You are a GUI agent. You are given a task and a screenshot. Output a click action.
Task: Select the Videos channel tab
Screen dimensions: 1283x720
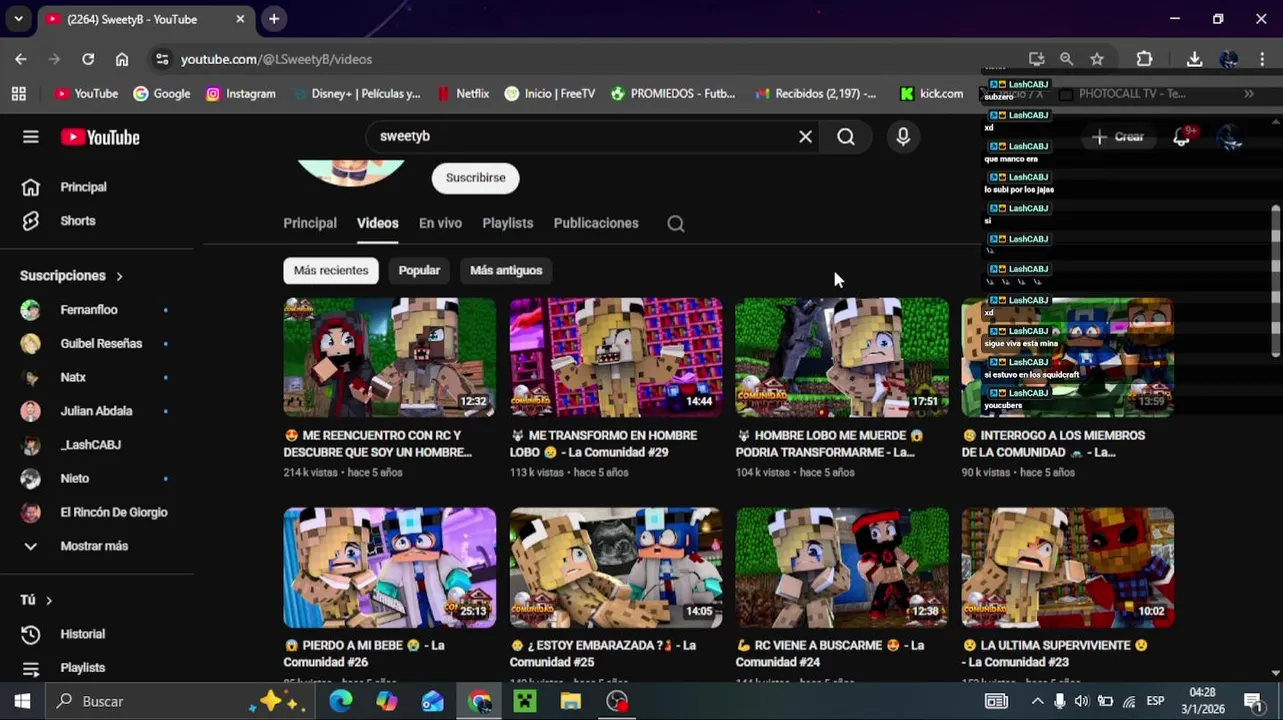pos(378,223)
